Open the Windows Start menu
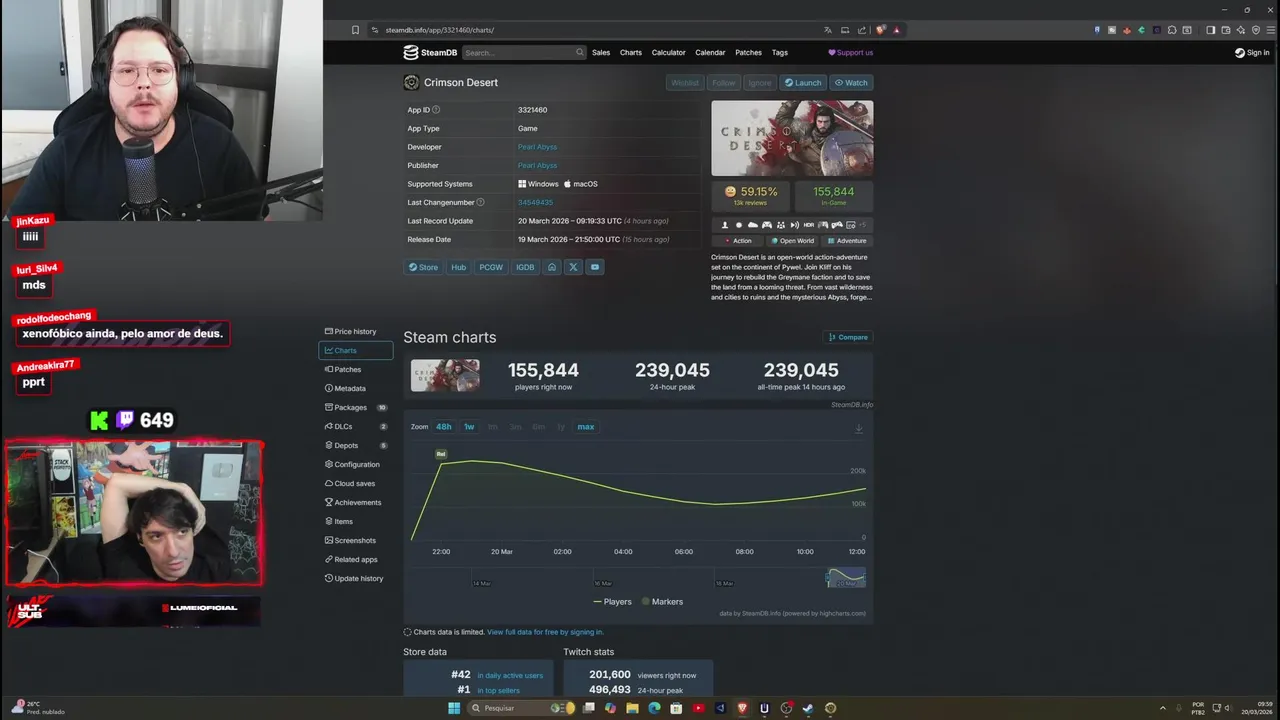This screenshot has width=1280, height=720. [454, 708]
